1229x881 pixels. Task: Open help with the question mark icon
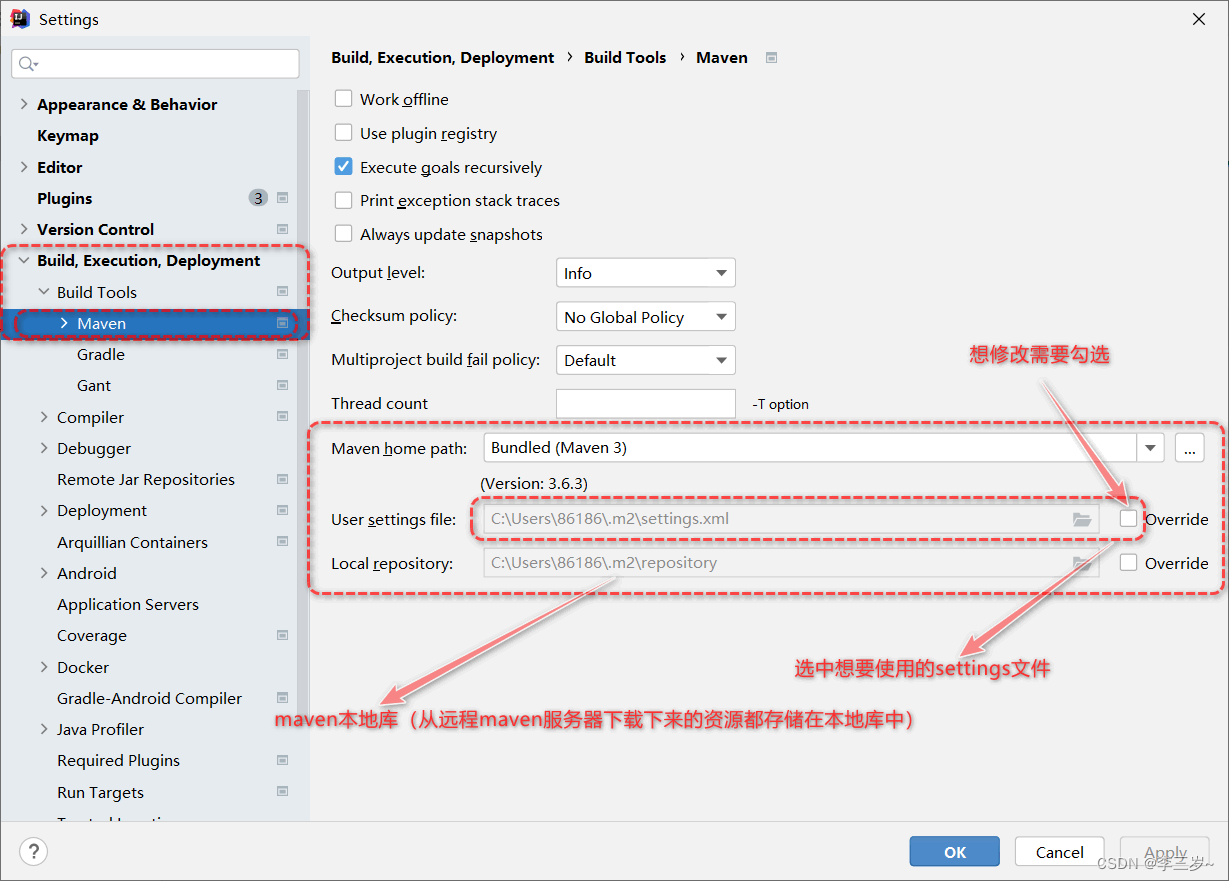click(x=34, y=852)
